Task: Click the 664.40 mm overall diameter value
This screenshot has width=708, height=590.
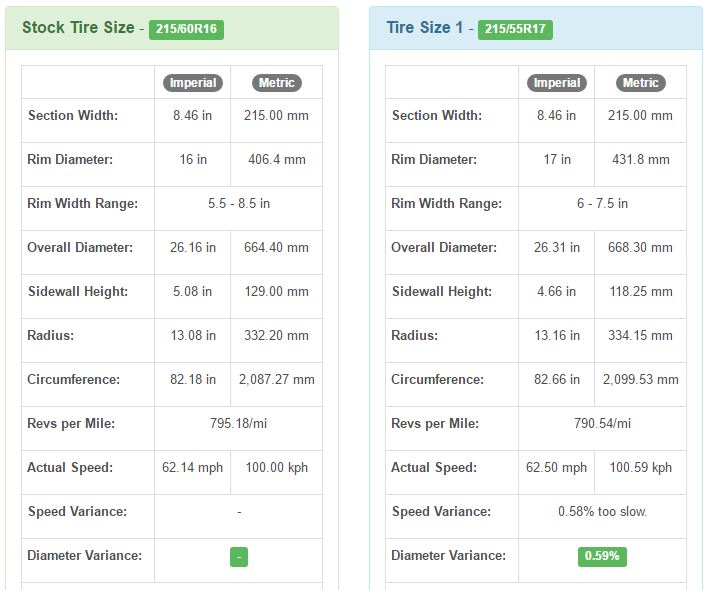Action: point(276,248)
